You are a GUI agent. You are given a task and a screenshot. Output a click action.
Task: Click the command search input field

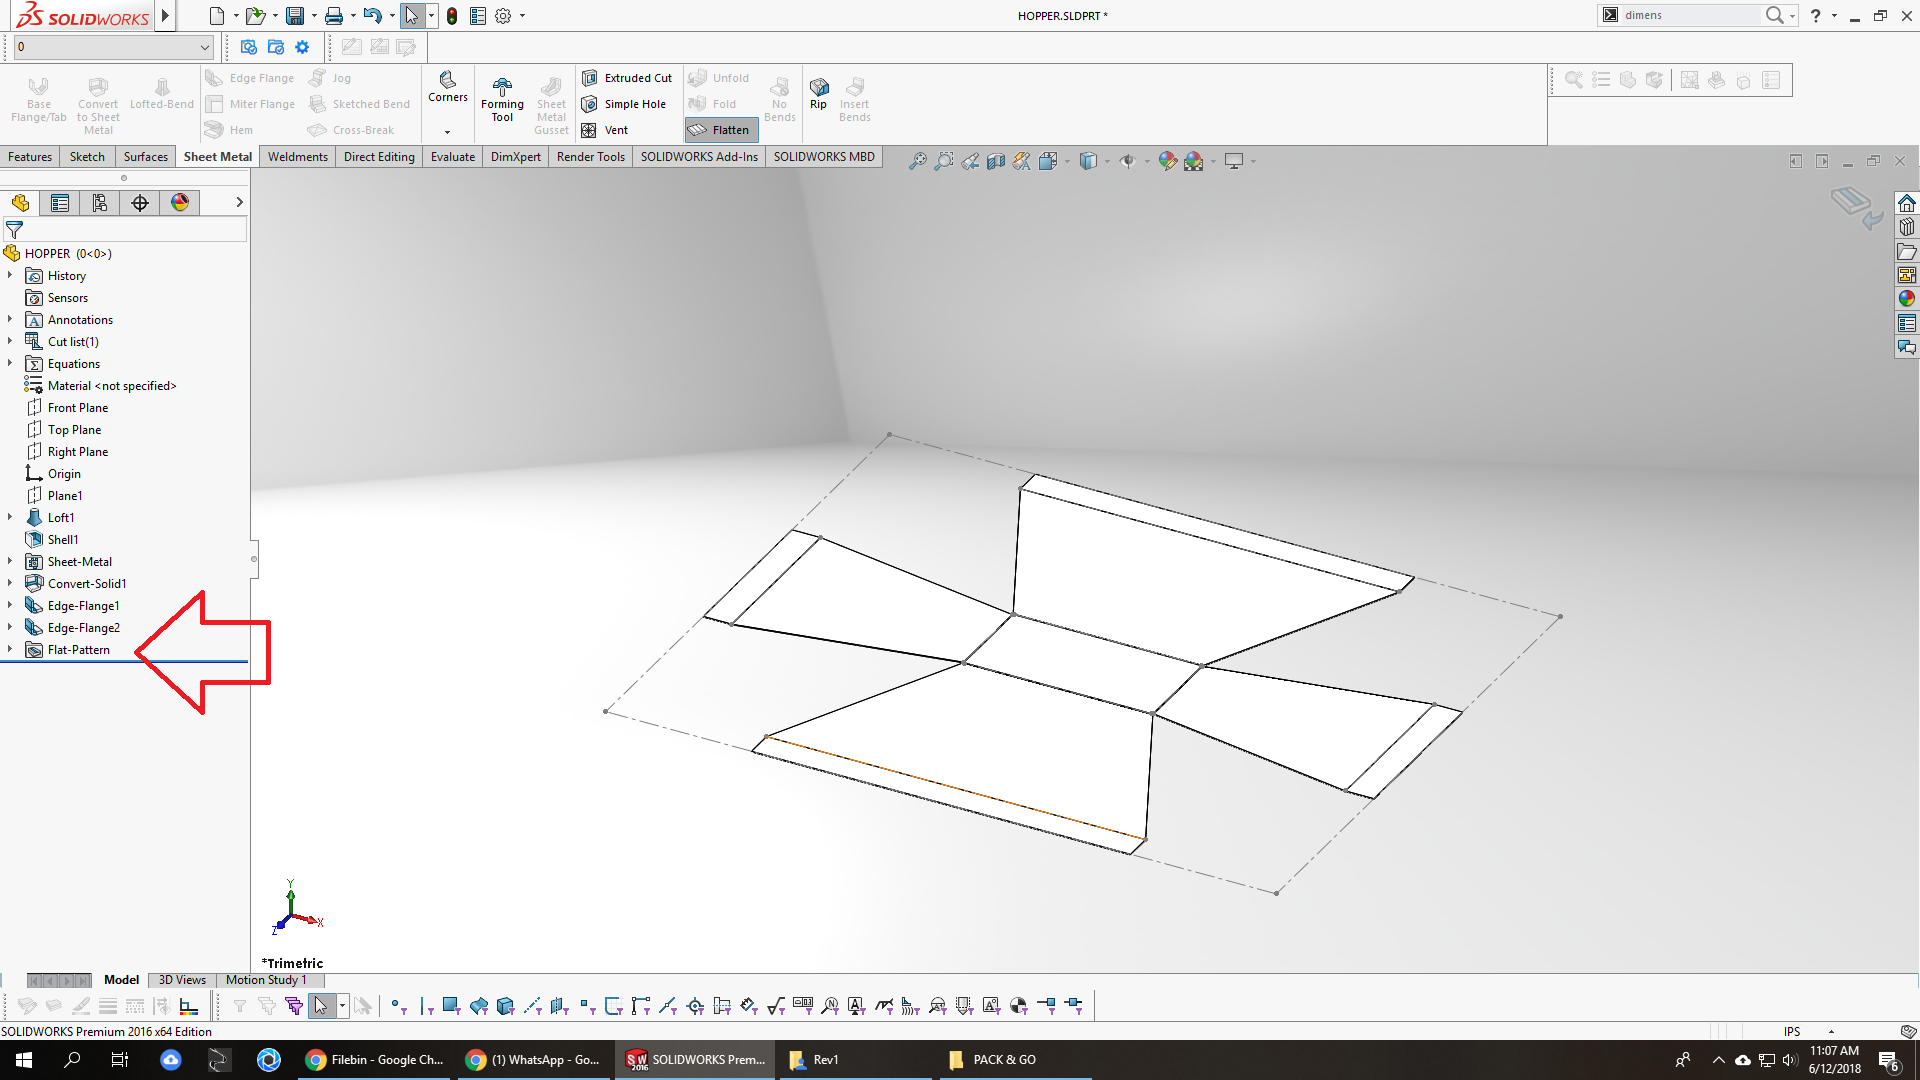[1690, 15]
